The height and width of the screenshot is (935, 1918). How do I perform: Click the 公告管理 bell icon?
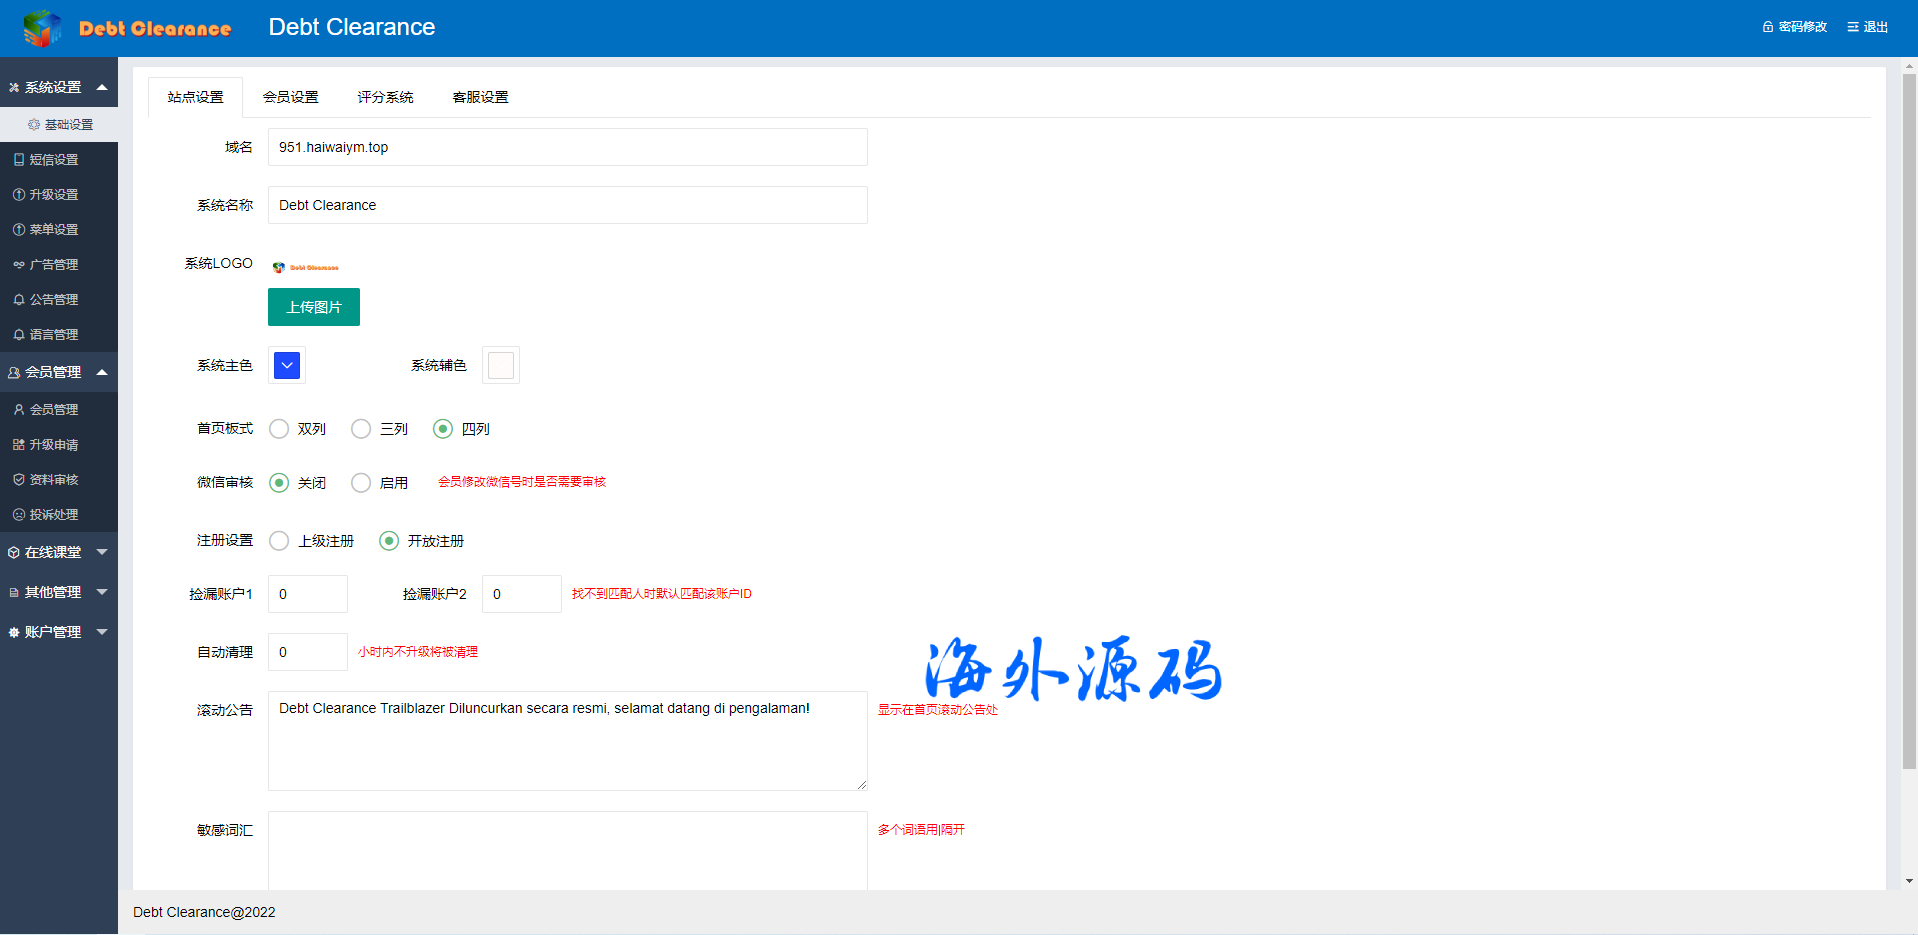pos(19,300)
